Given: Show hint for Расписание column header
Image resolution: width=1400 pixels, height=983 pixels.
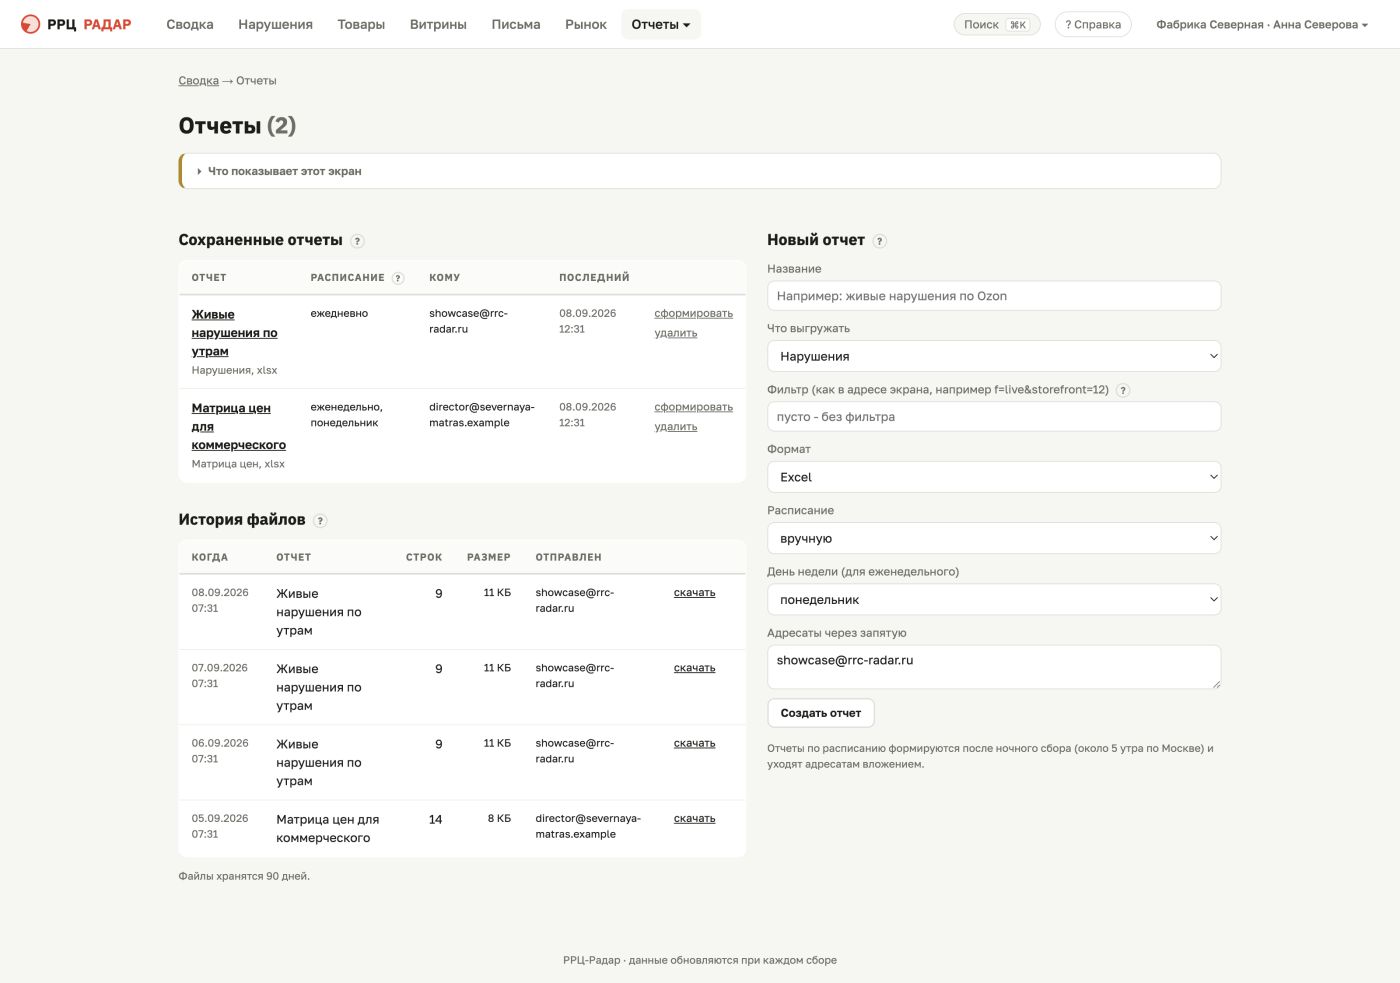Looking at the screenshot, I should [398, 278].
